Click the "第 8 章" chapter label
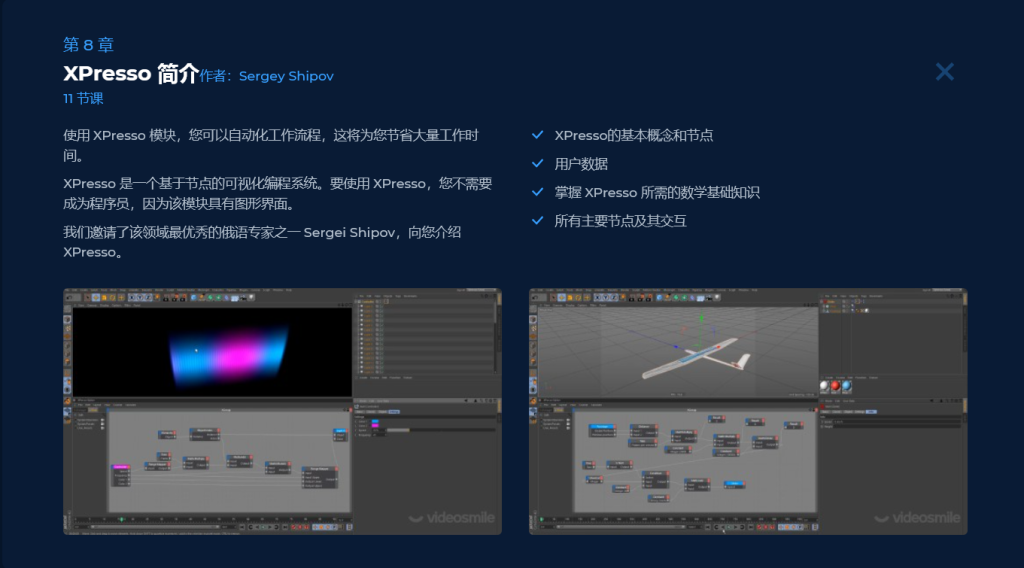This screenshot has height=568, width=1024. point(88,45)
